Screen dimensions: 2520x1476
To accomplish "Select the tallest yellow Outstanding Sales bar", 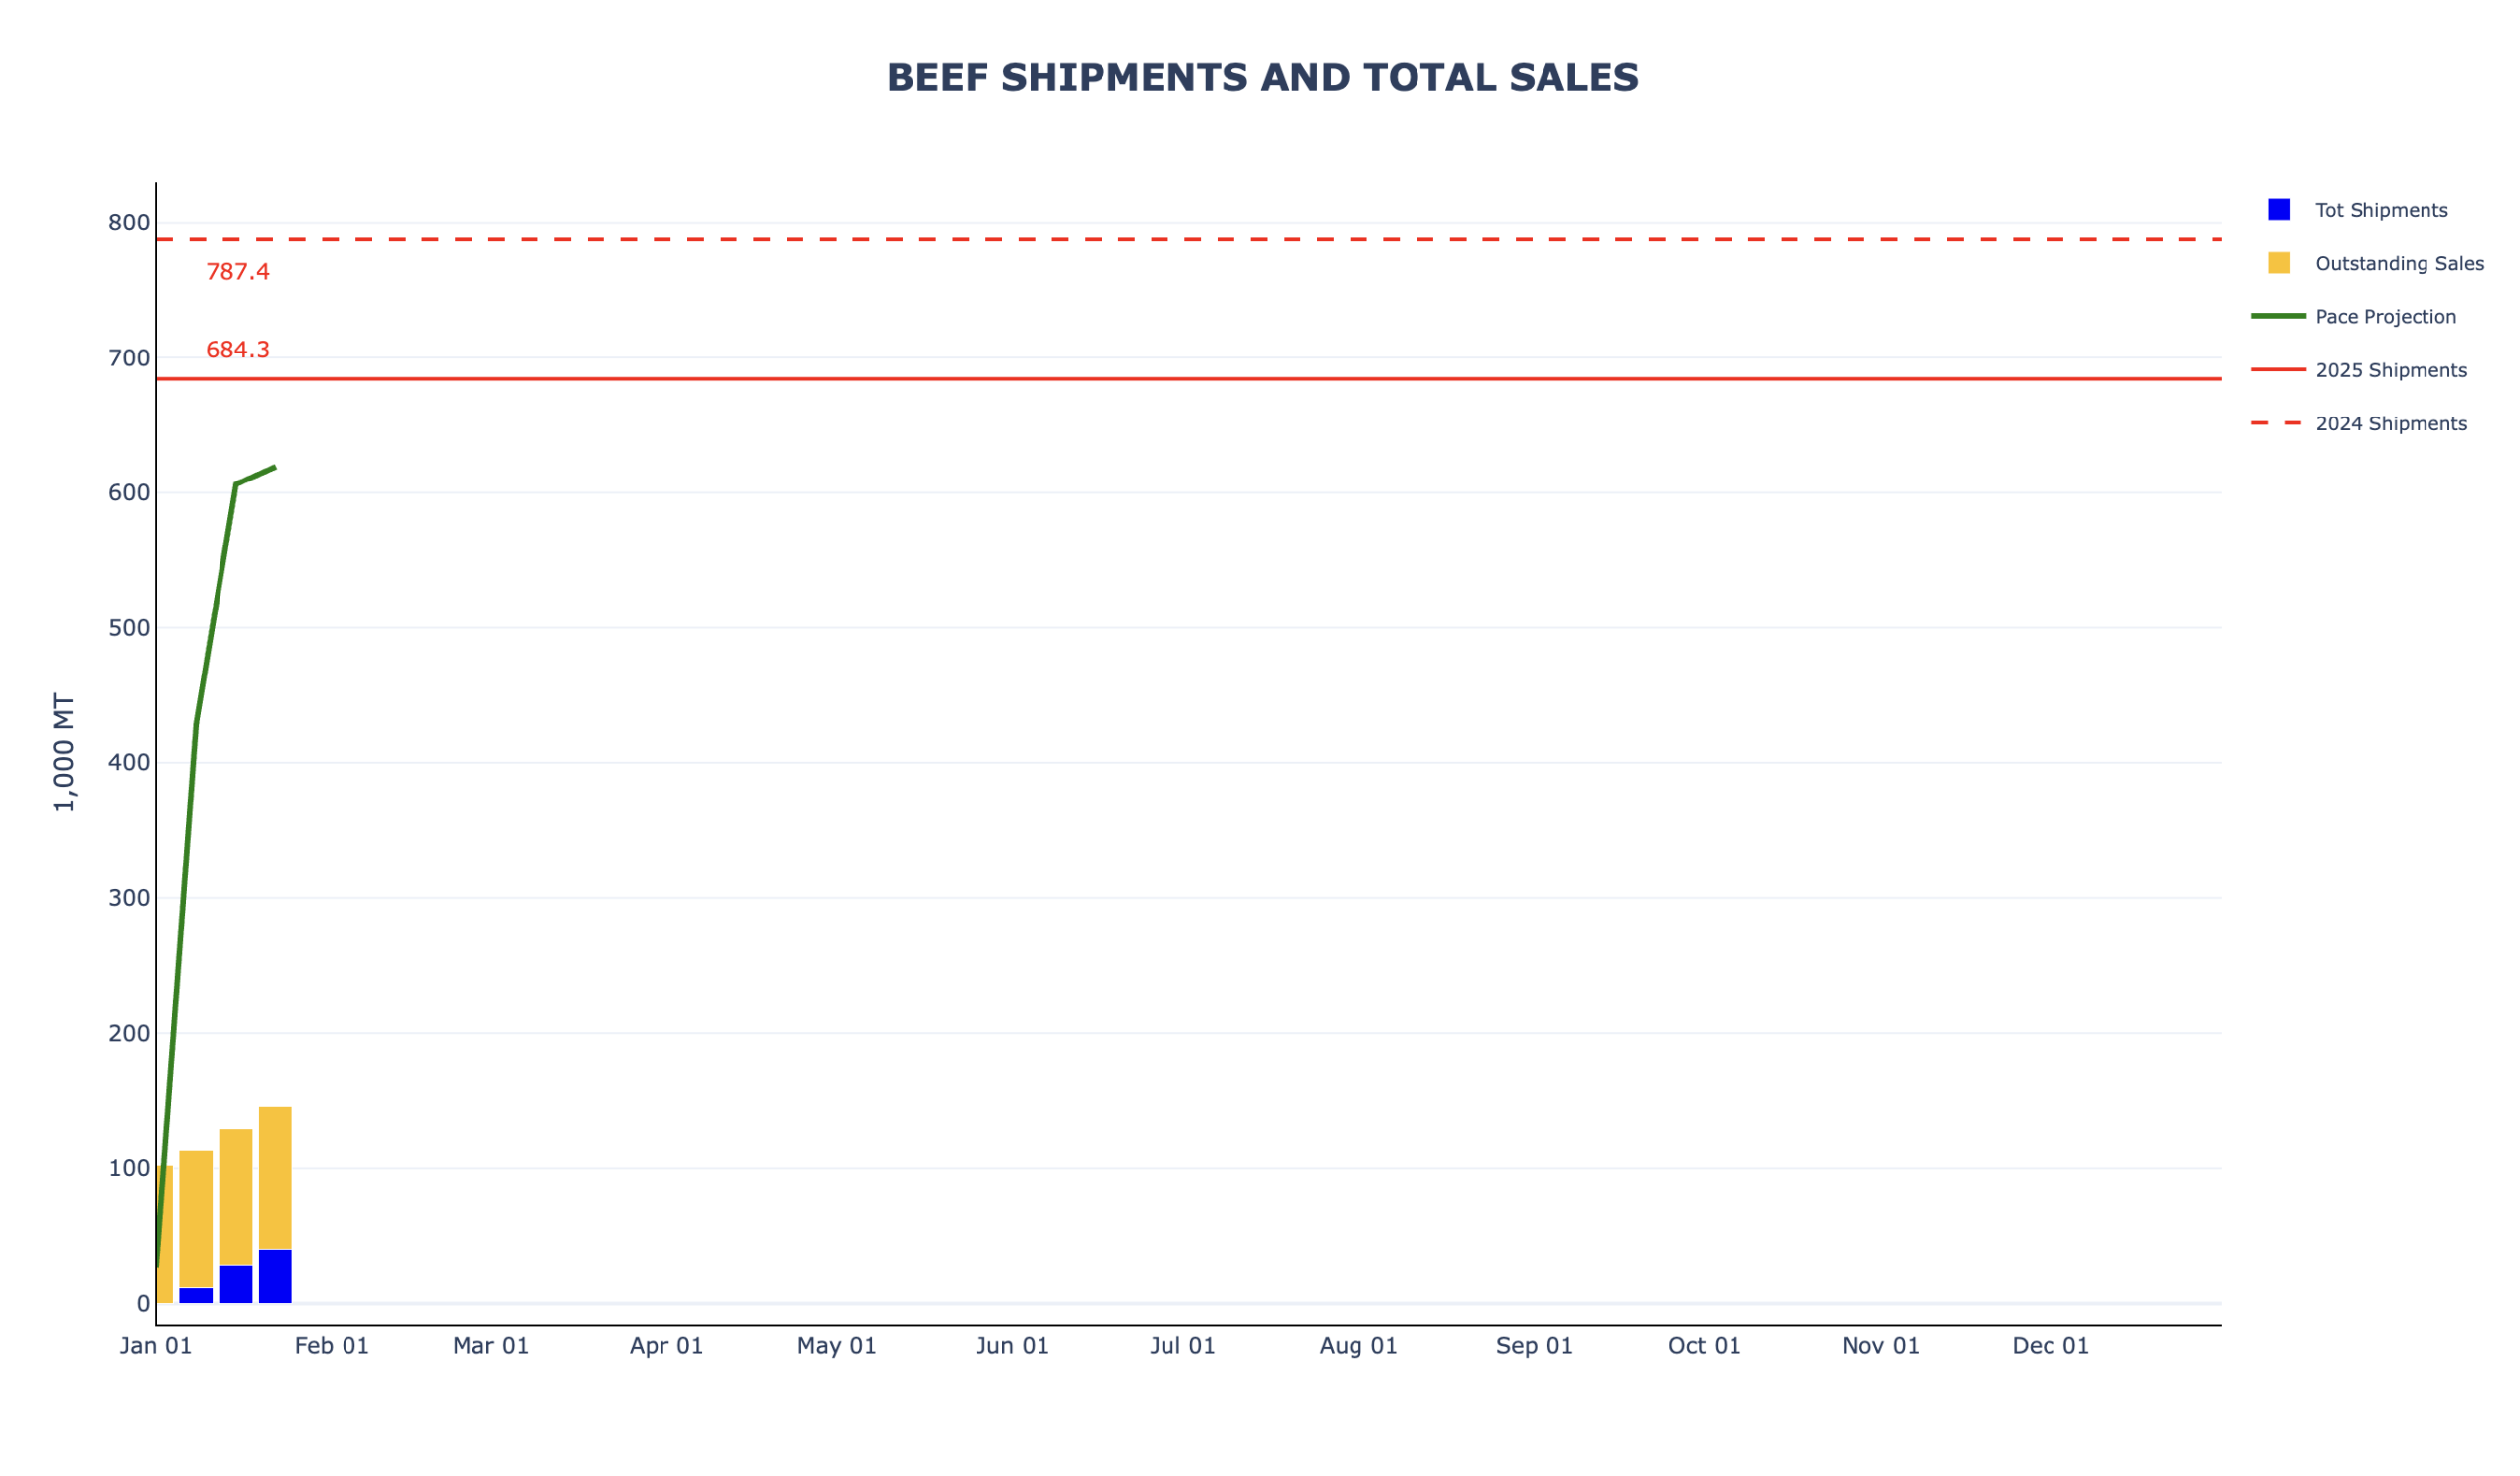I will pos(275,1177).
